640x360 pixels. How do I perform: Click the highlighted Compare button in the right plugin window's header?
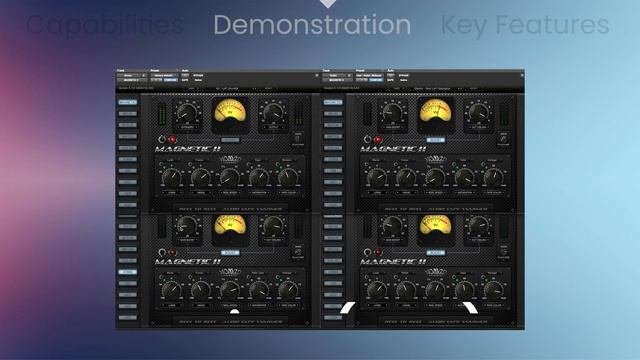[376, 80]
